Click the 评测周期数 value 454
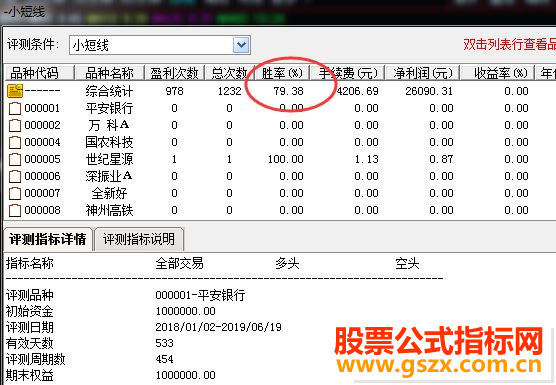 click(165, 359)
